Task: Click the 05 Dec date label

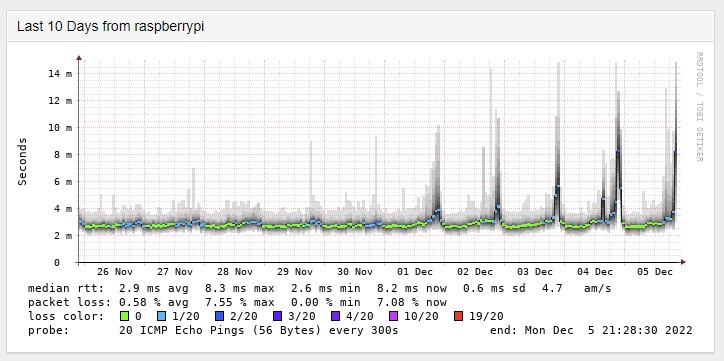Action: [x=655, y=272]
